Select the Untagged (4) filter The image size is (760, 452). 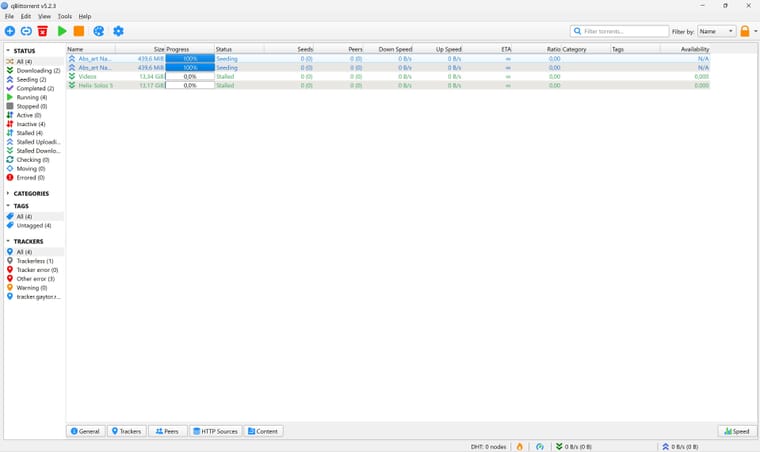pyautogui.click(x=33, y=225)
